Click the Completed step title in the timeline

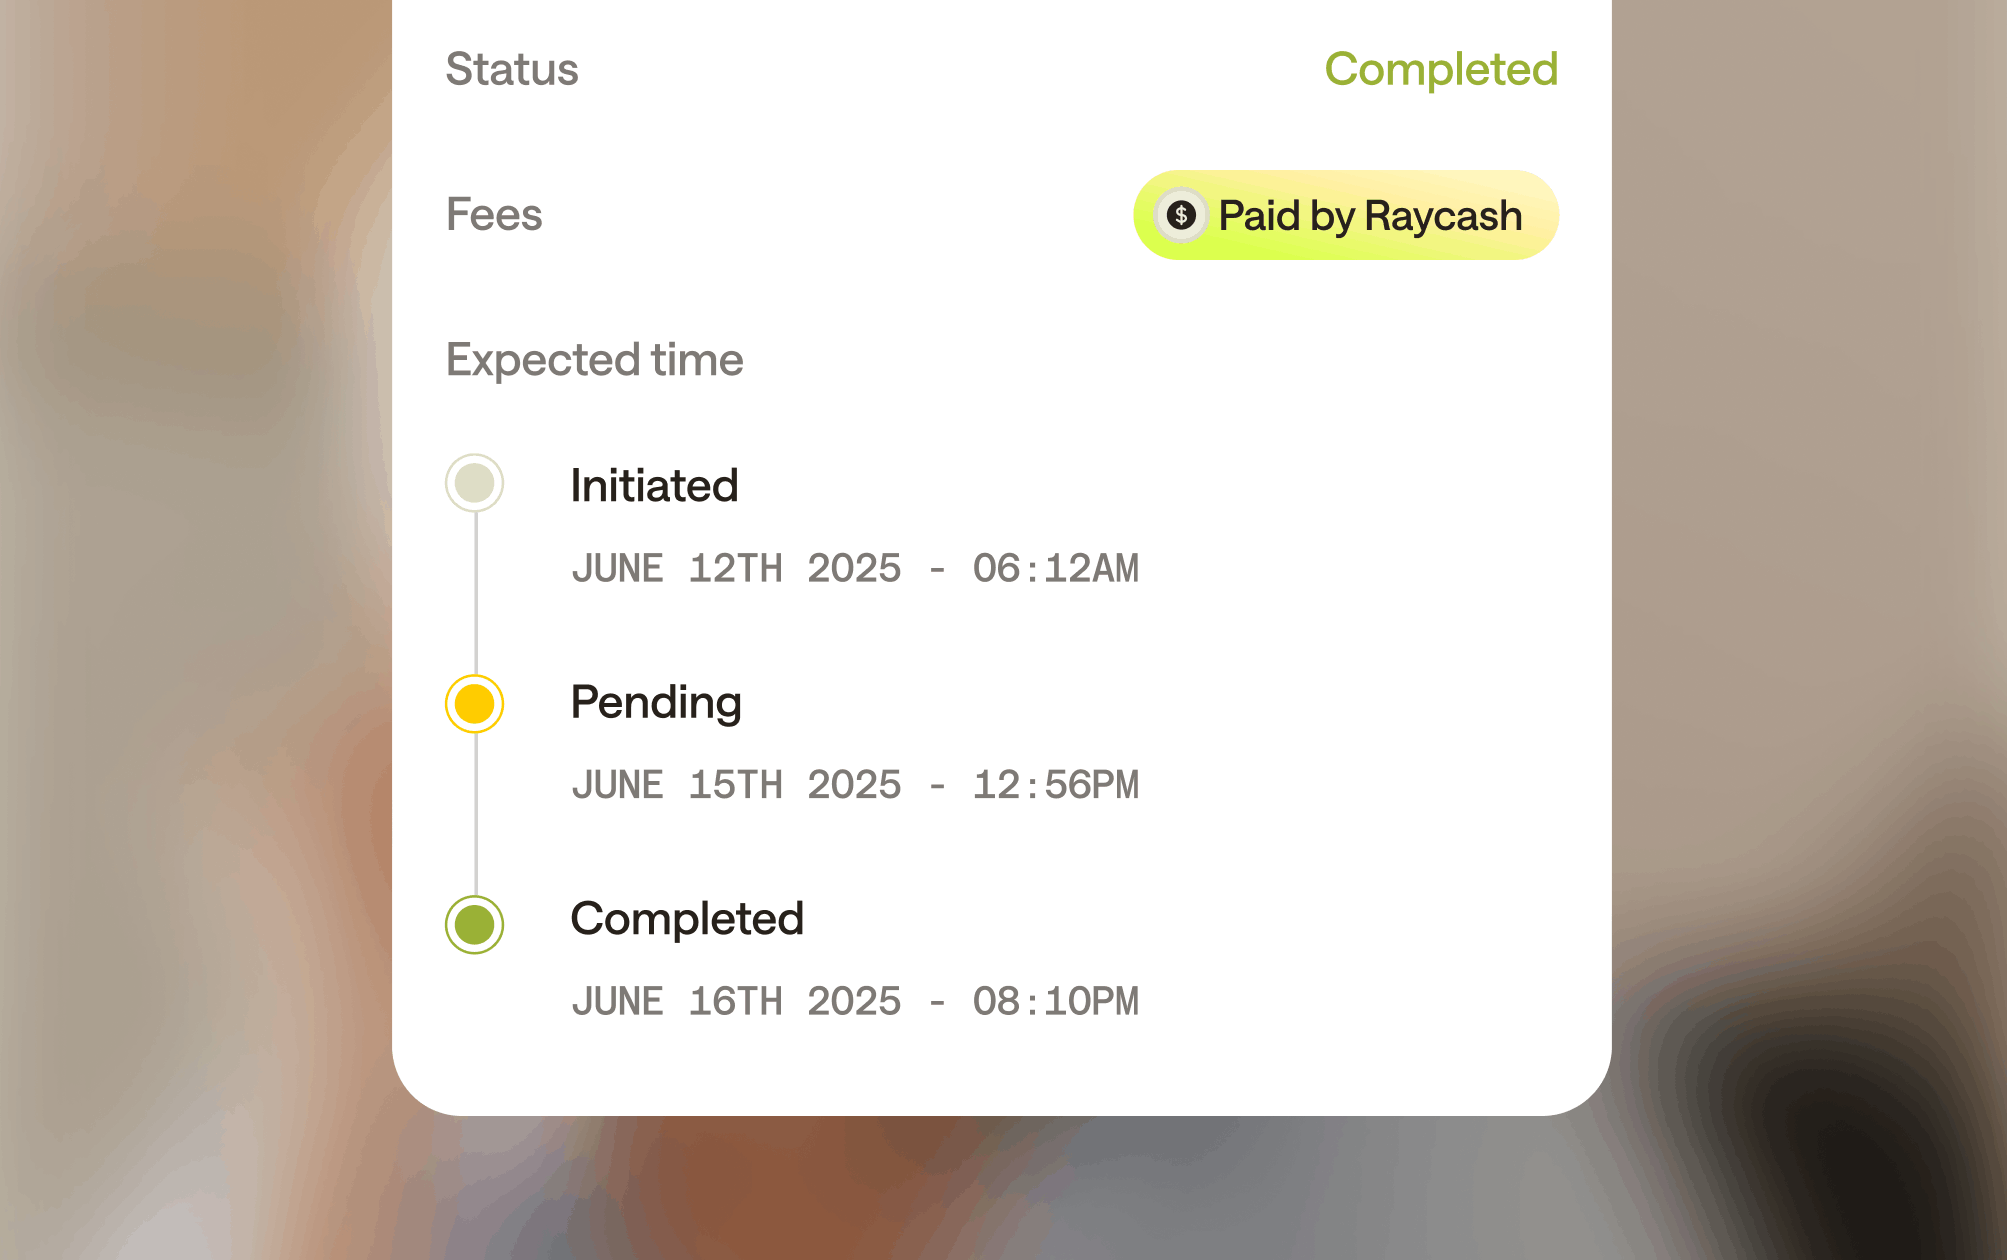(x=687, y=919)
